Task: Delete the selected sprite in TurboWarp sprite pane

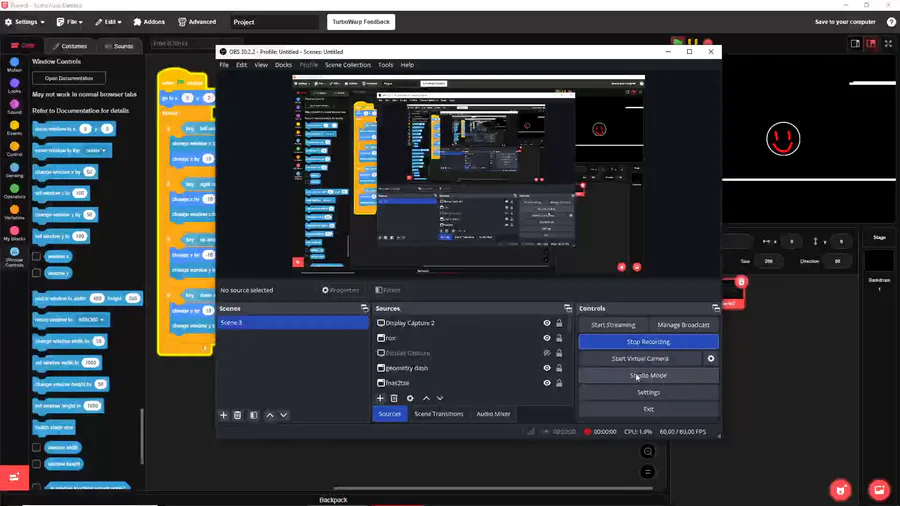Action: (741, 282)
